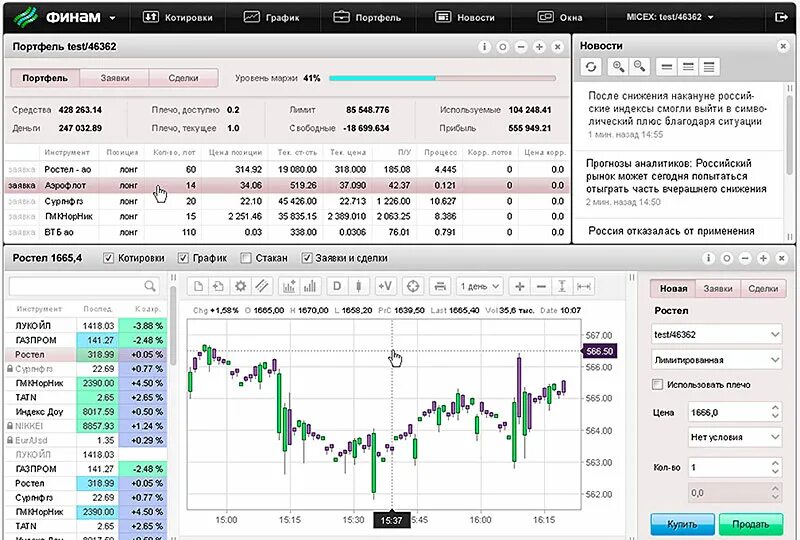The width and height of the screenshot is (800, 540).
Task: Select ЛУКОЙЛ 1418.03 -3.88 % row
Action: pos(86,326)
